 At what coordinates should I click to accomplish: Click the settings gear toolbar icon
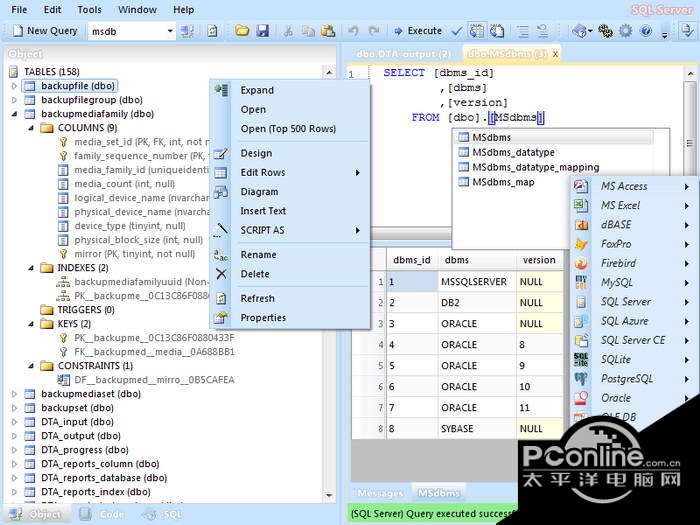click(625, 31)
